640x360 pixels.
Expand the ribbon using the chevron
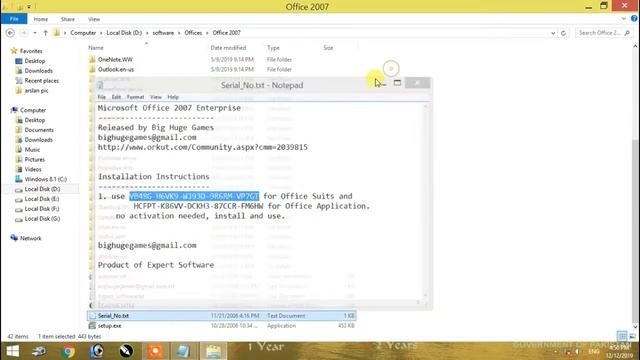click(624, 19)
